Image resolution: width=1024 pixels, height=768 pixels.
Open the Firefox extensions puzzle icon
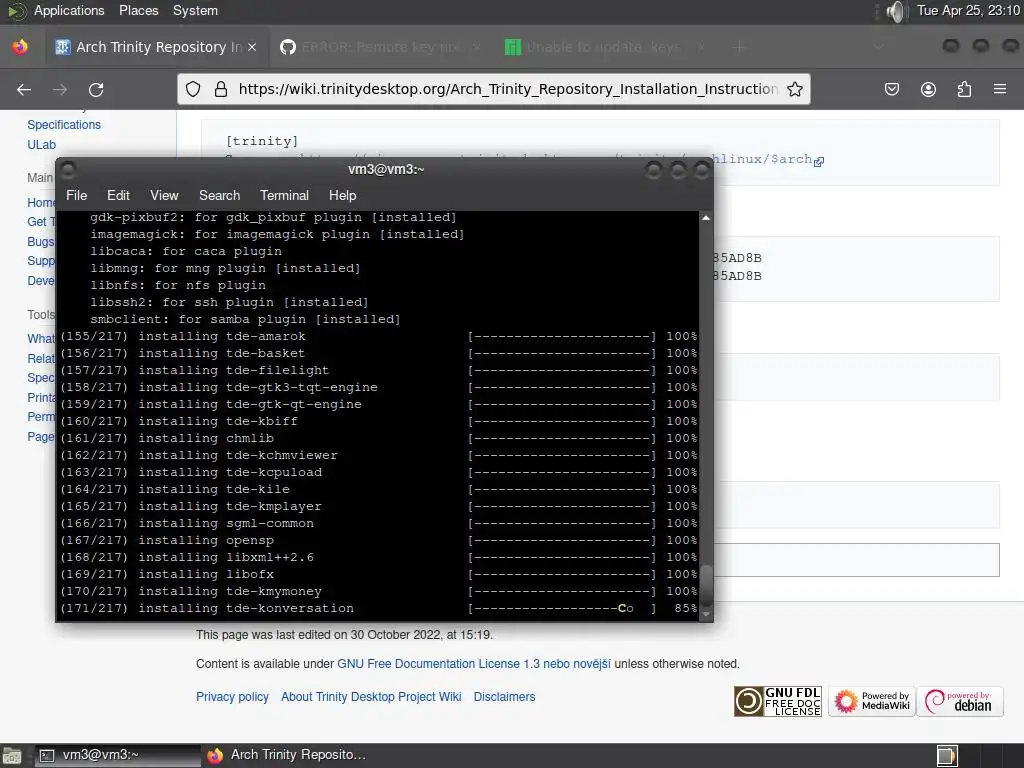(x=964, y=89)
